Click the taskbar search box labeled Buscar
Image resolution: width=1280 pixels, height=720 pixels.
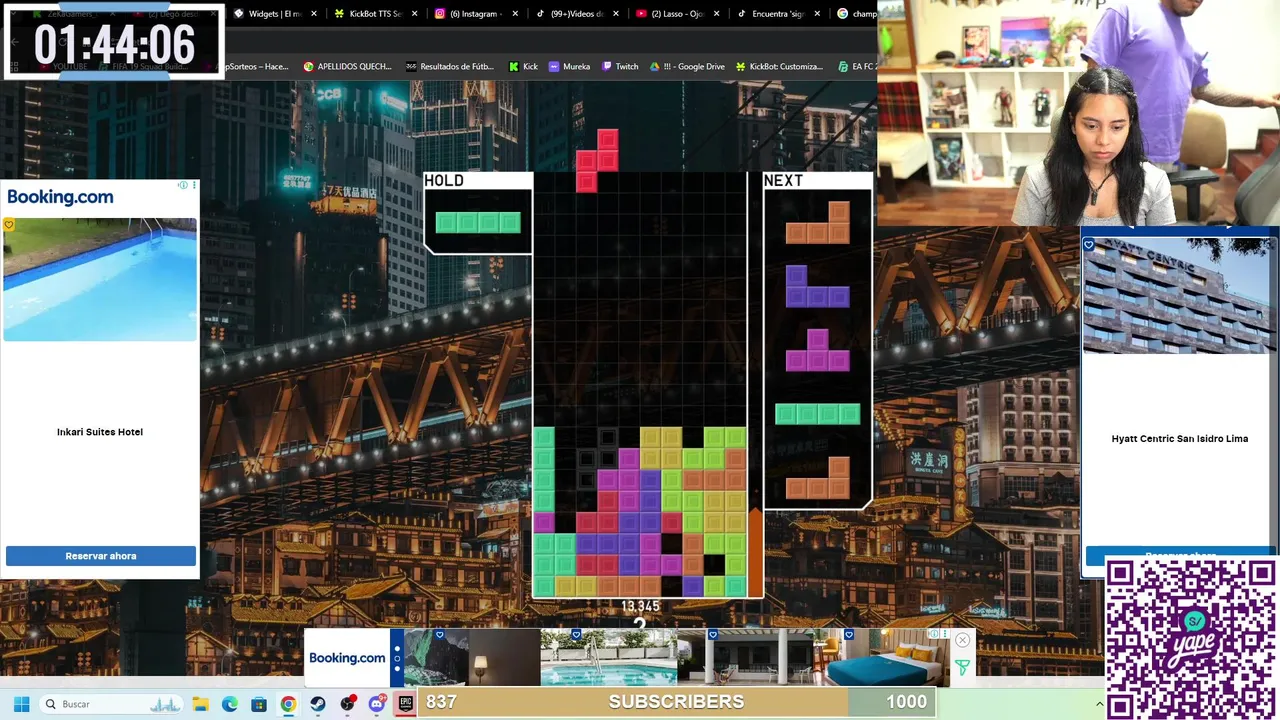112,704
